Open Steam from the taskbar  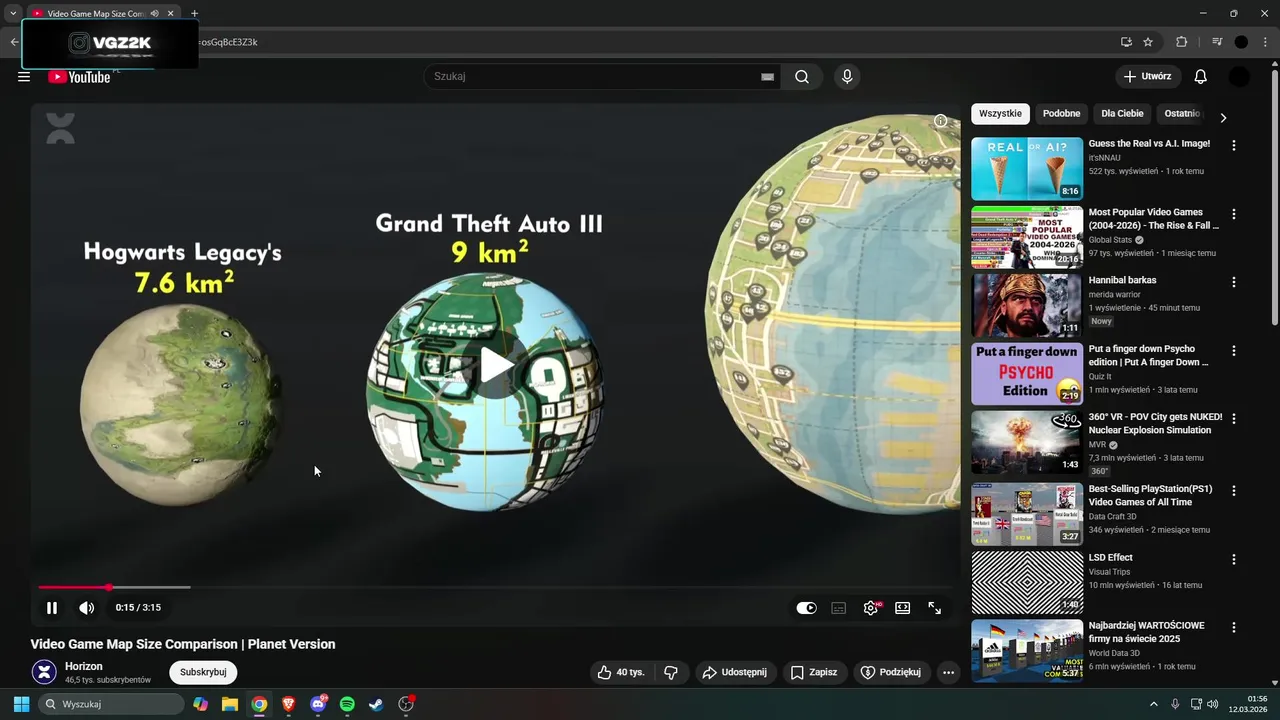click(376, 704)
